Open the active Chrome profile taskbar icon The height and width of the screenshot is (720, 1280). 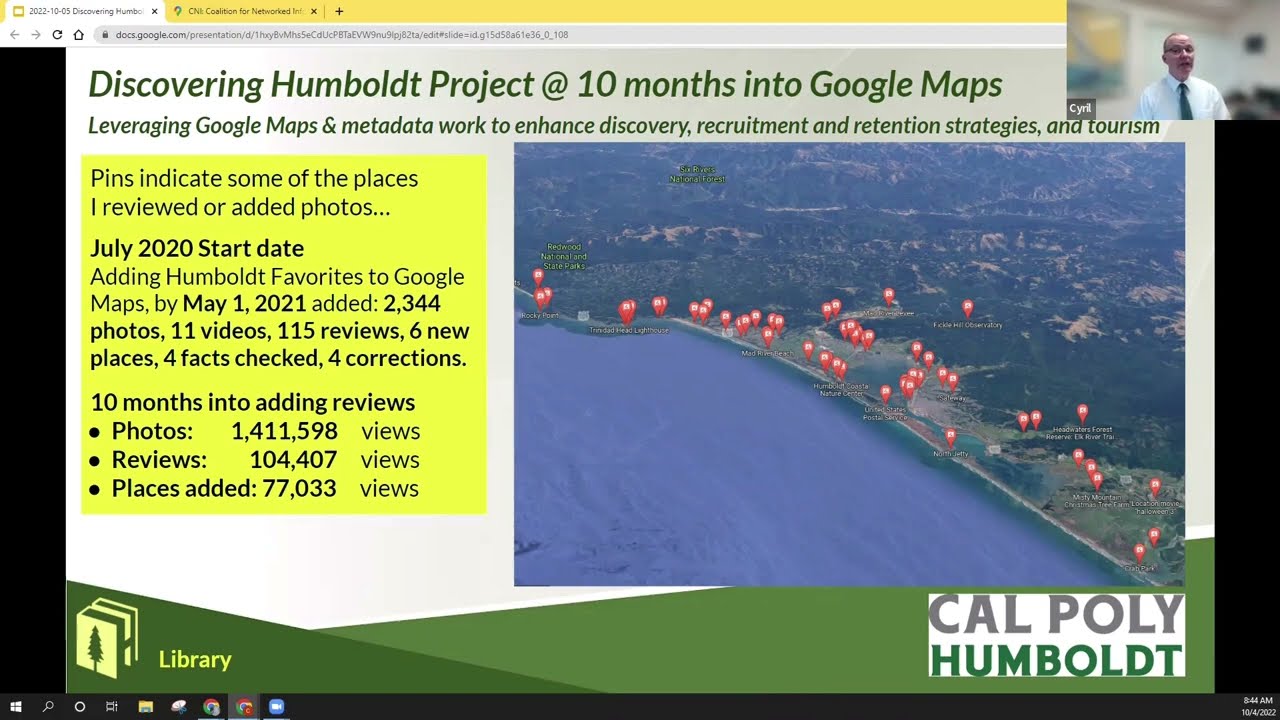(244, 707)
